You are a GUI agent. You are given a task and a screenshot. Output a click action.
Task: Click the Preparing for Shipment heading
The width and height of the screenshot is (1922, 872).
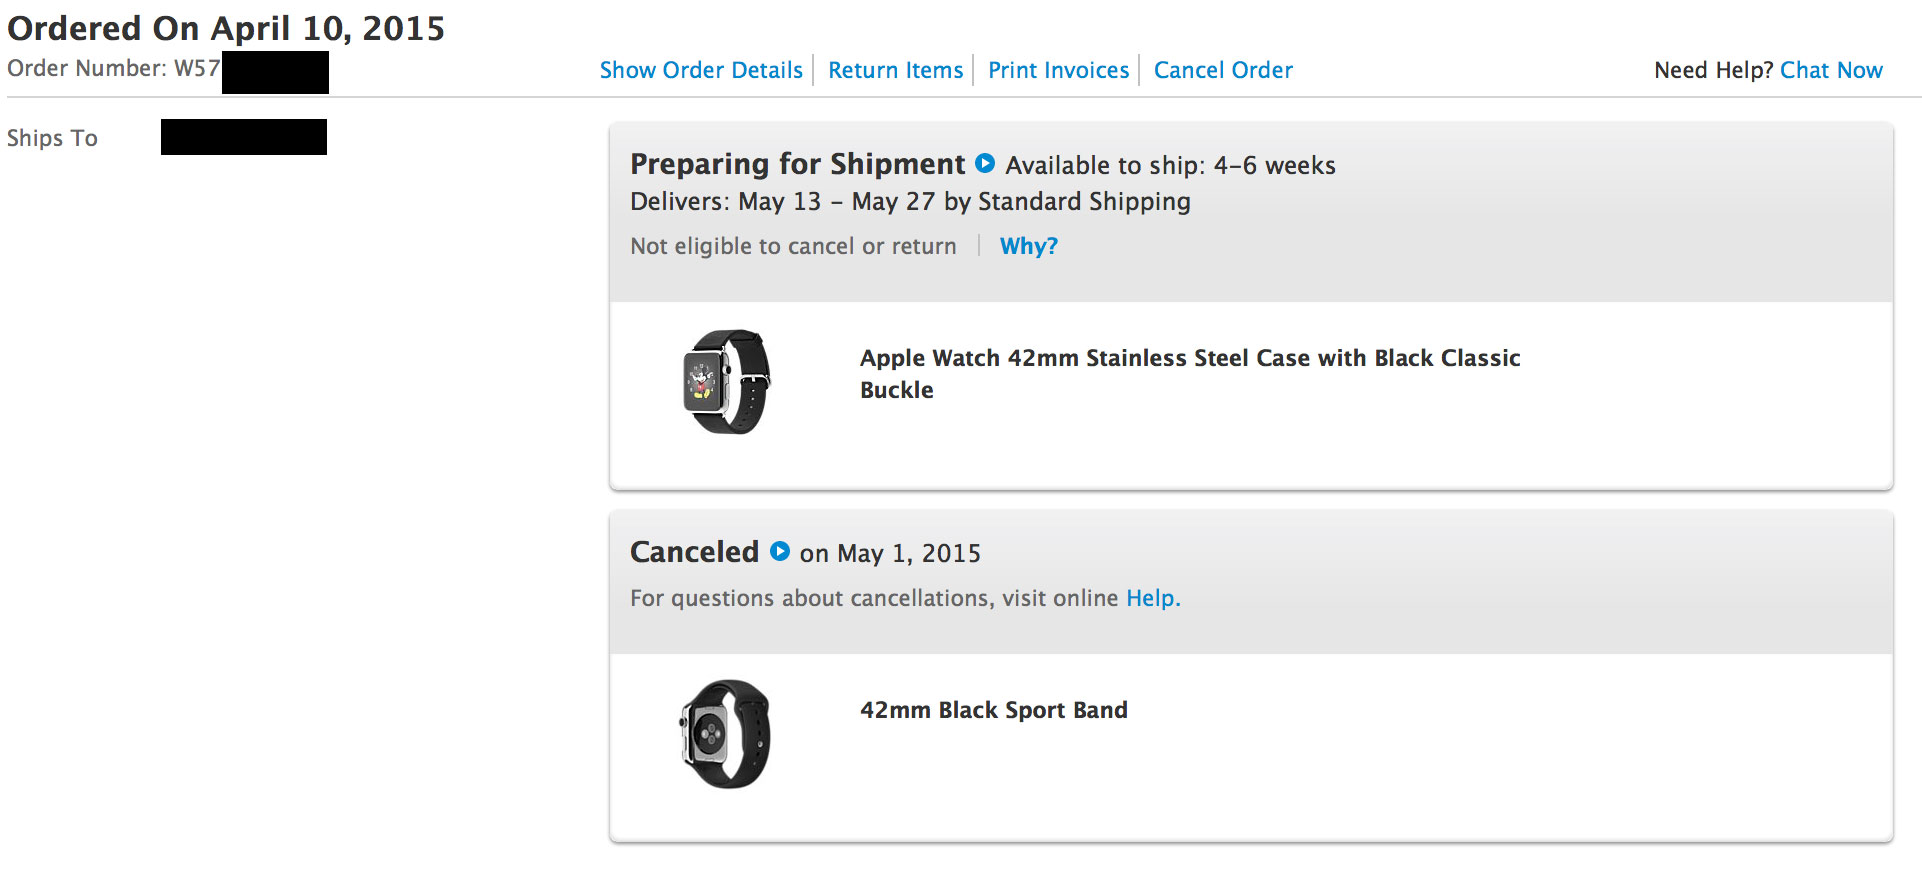tap(797, 164)
